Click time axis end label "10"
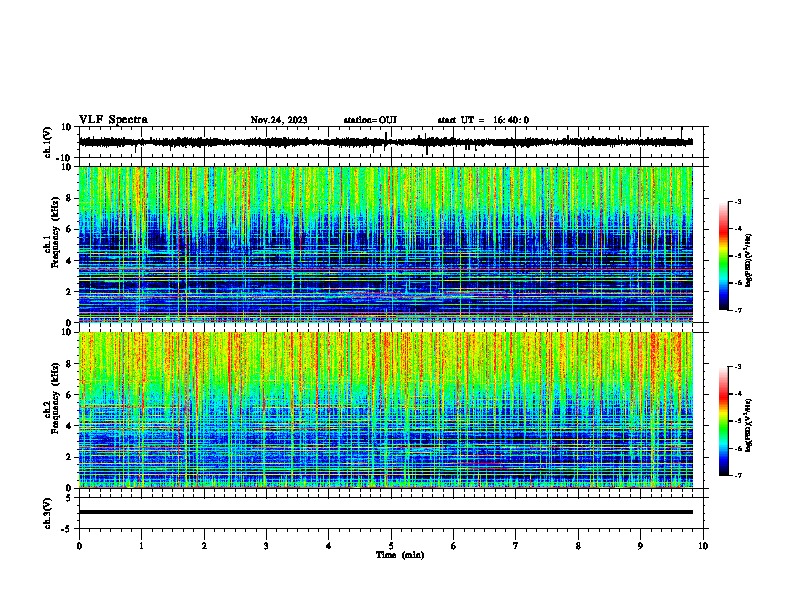Image resolution: width=792 pixels, height=612 pixels. [x=703, y=546]
